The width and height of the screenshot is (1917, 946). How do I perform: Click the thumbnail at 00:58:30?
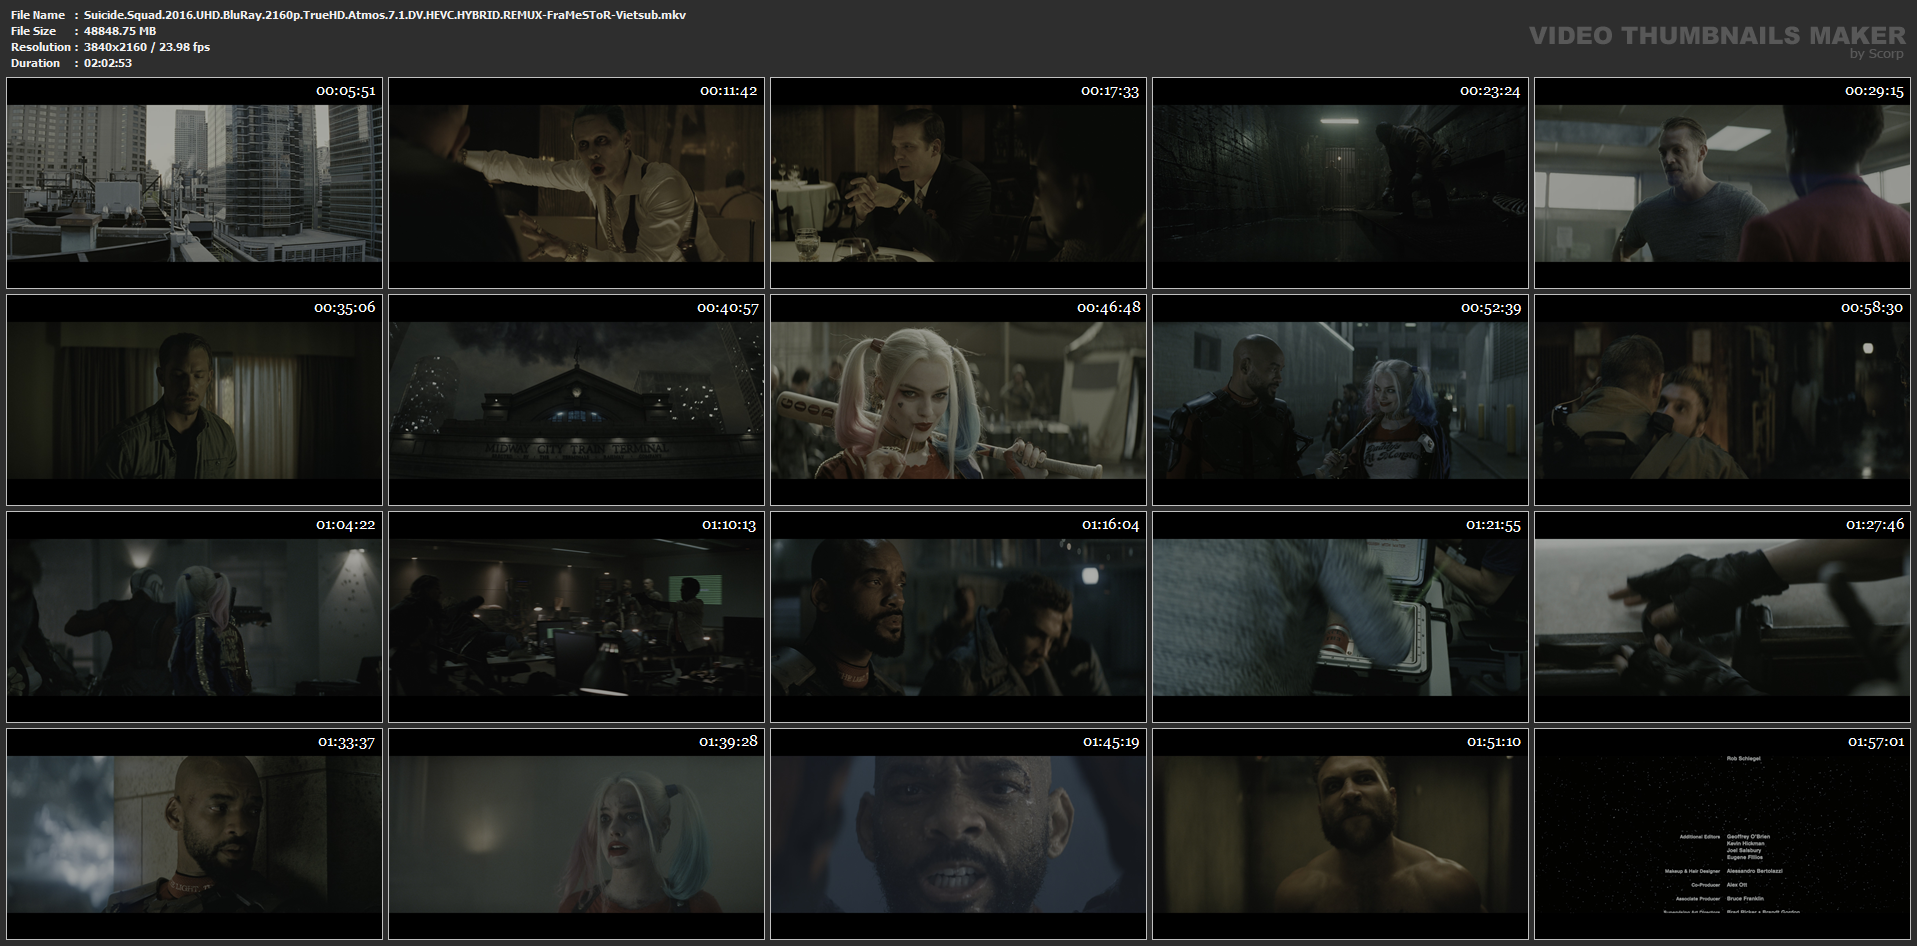[x=1722, y=400]
